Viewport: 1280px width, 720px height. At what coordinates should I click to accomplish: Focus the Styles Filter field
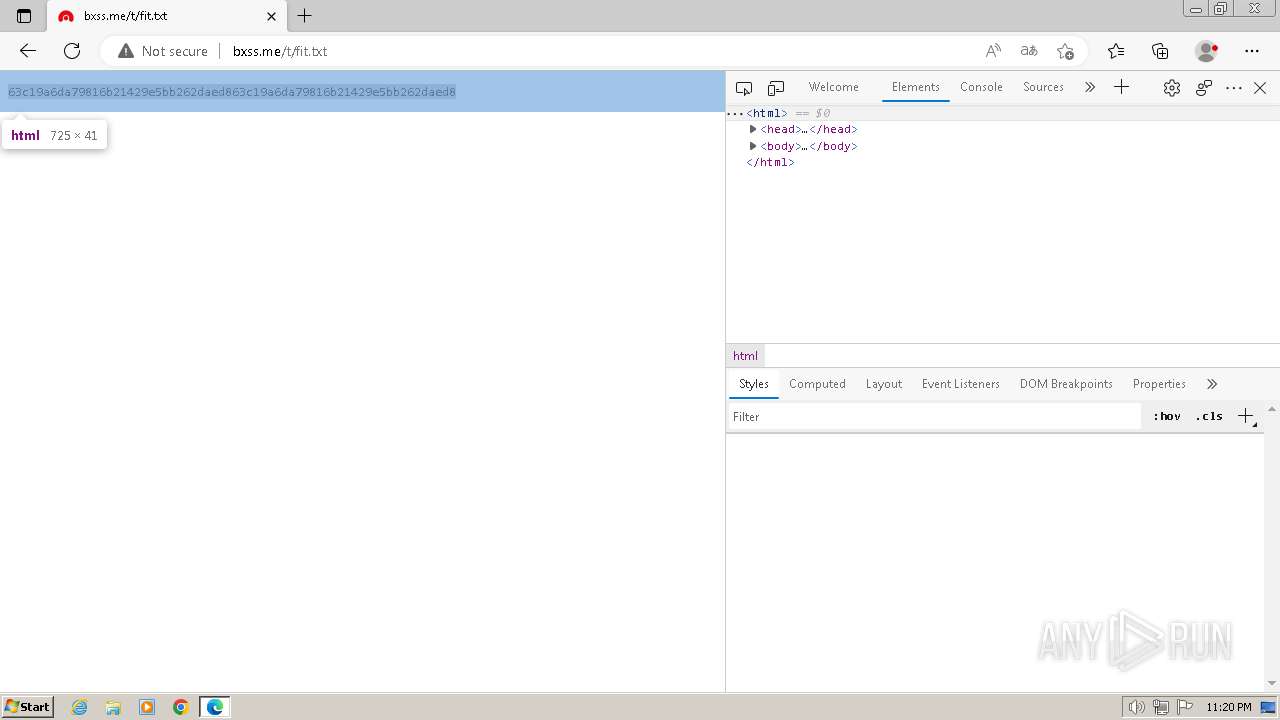[934, 417]
